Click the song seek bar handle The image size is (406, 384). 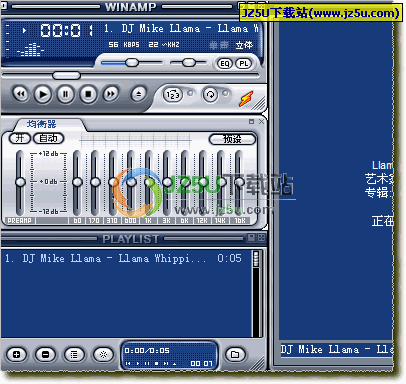click(x=67, y=76)
